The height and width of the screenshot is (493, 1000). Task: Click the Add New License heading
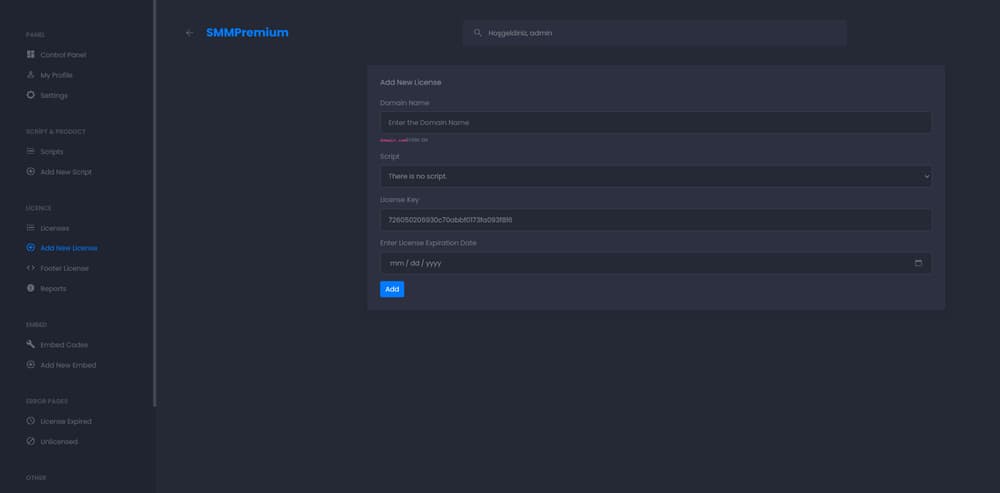coord(411,82)
